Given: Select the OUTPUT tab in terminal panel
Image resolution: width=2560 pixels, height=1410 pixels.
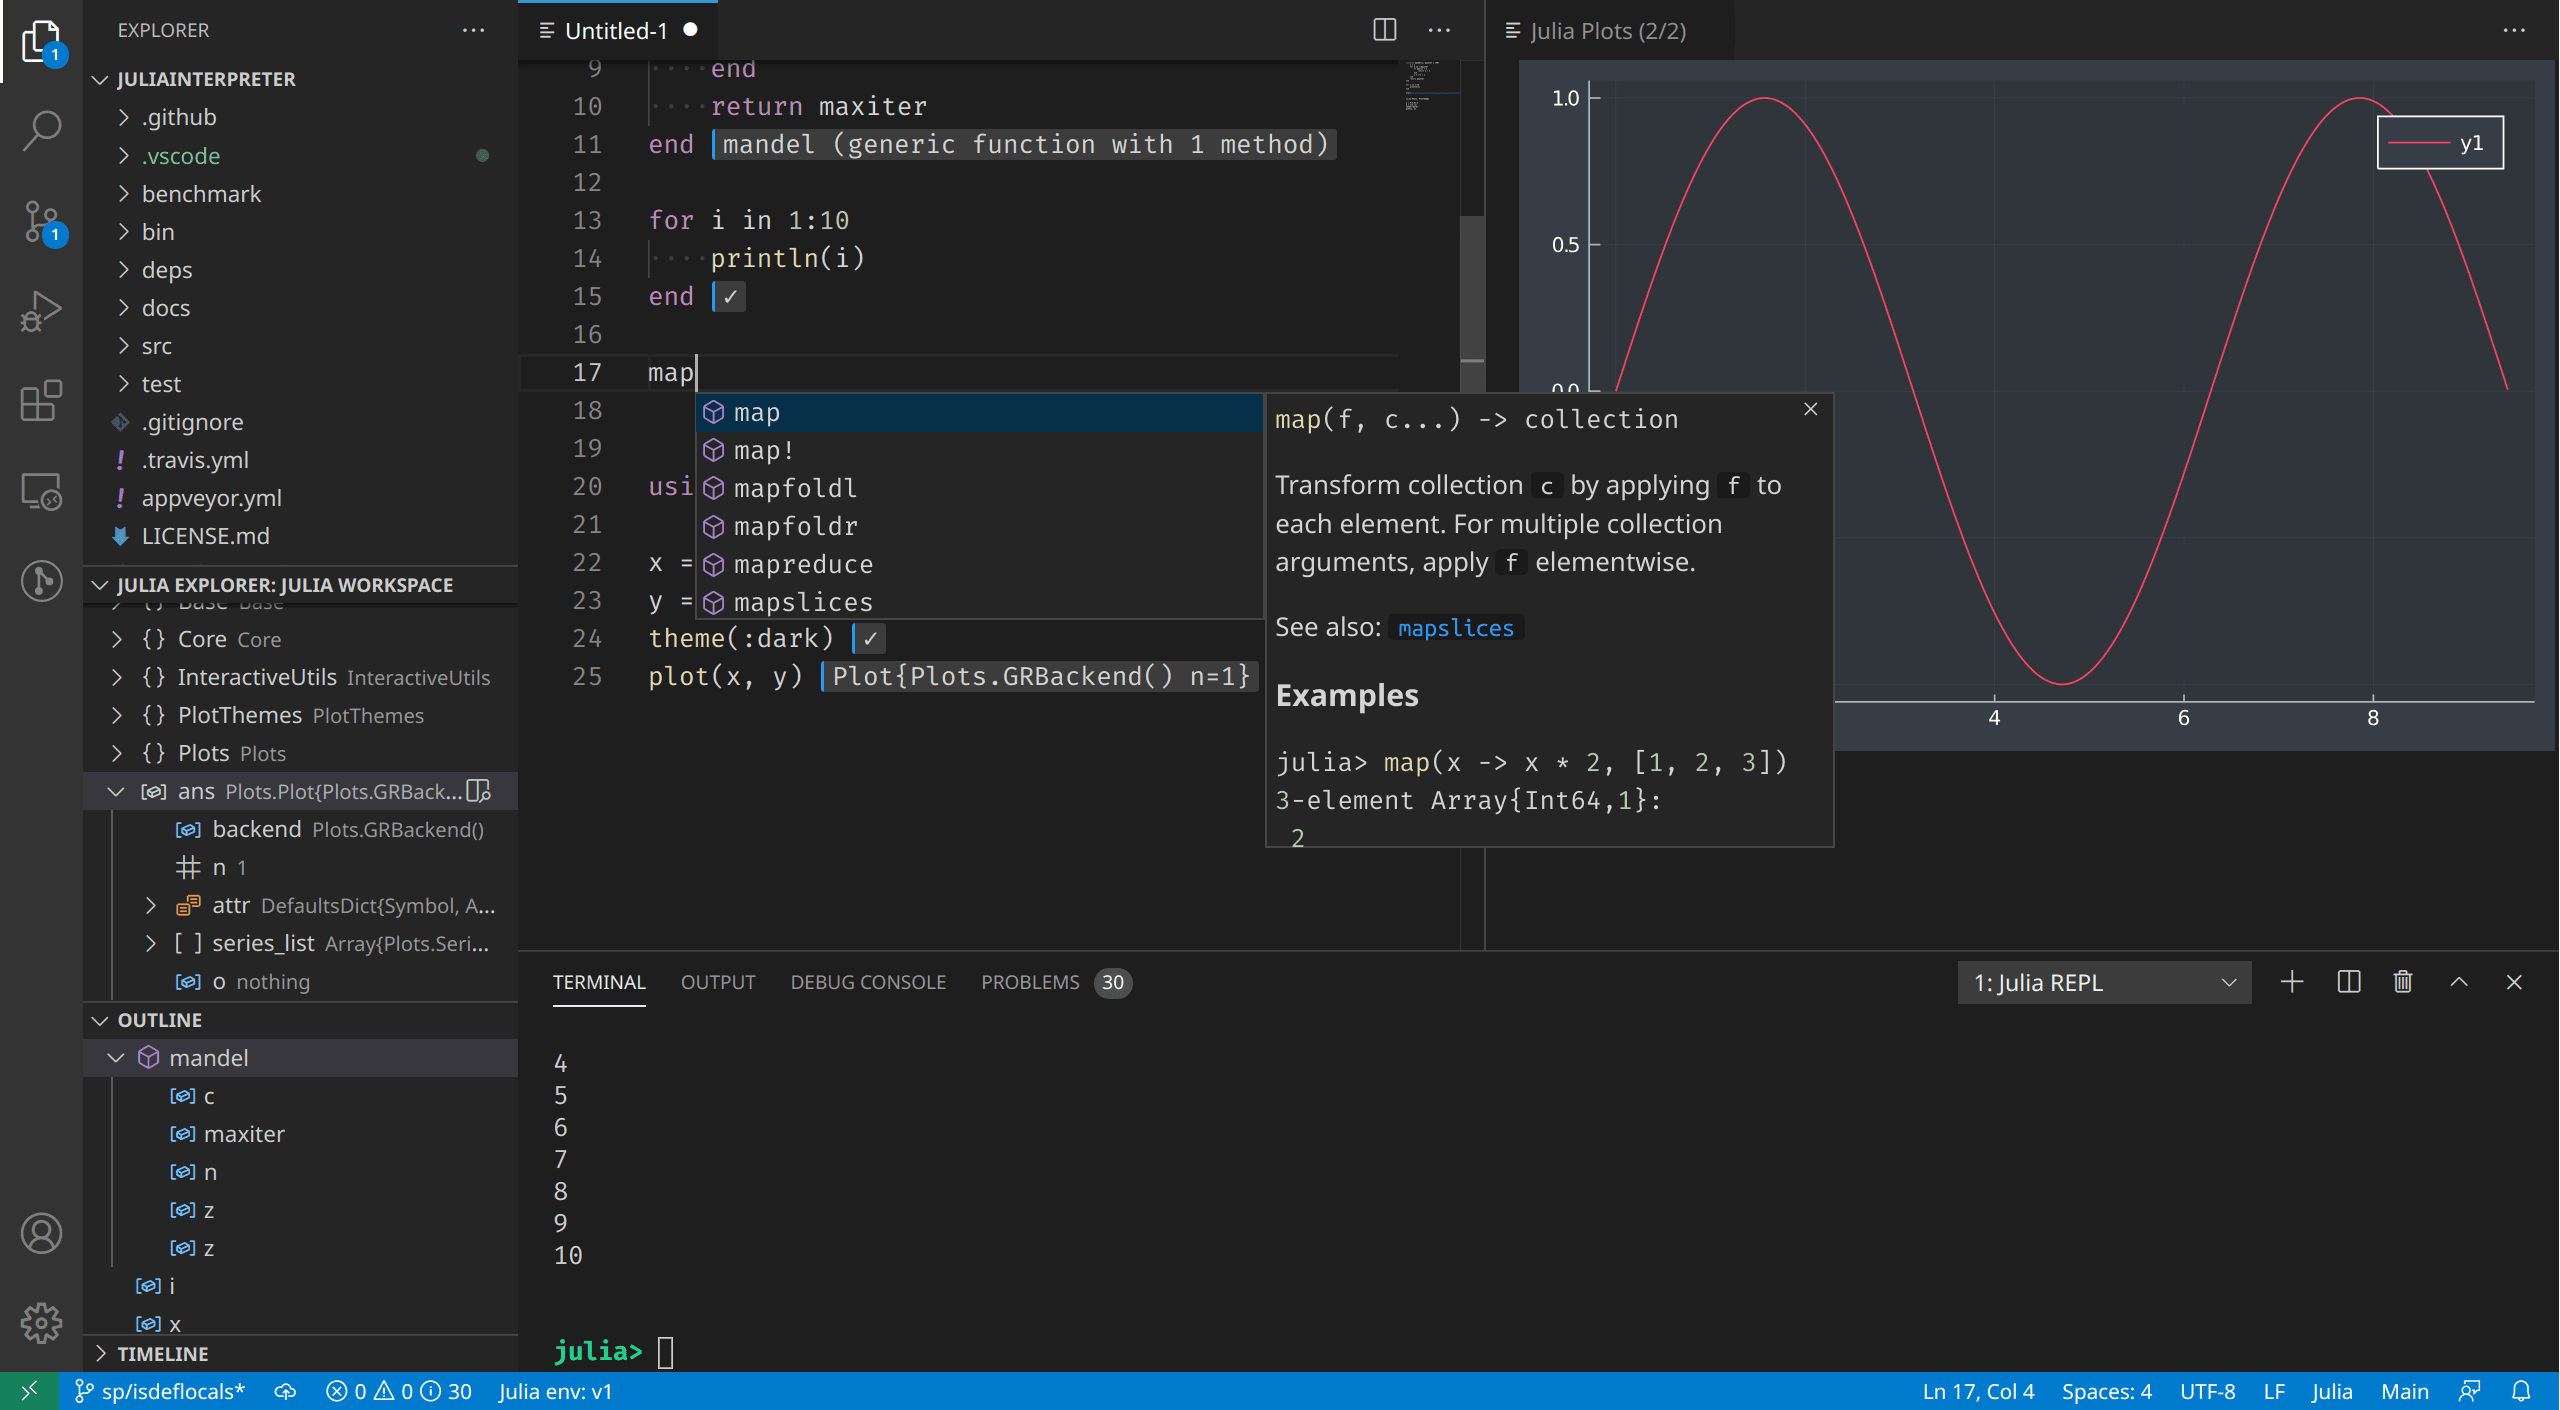Looking at the screenshot, I should 717,981.
